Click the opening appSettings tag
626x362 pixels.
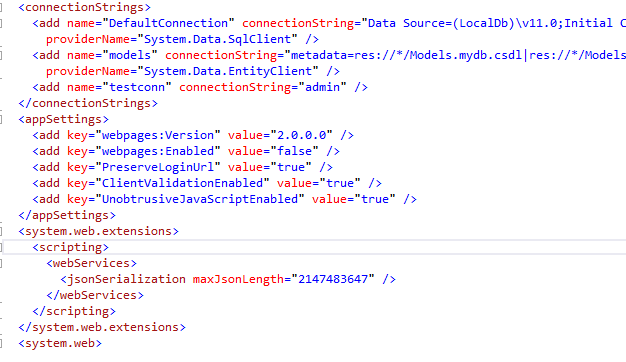[63, 119]
